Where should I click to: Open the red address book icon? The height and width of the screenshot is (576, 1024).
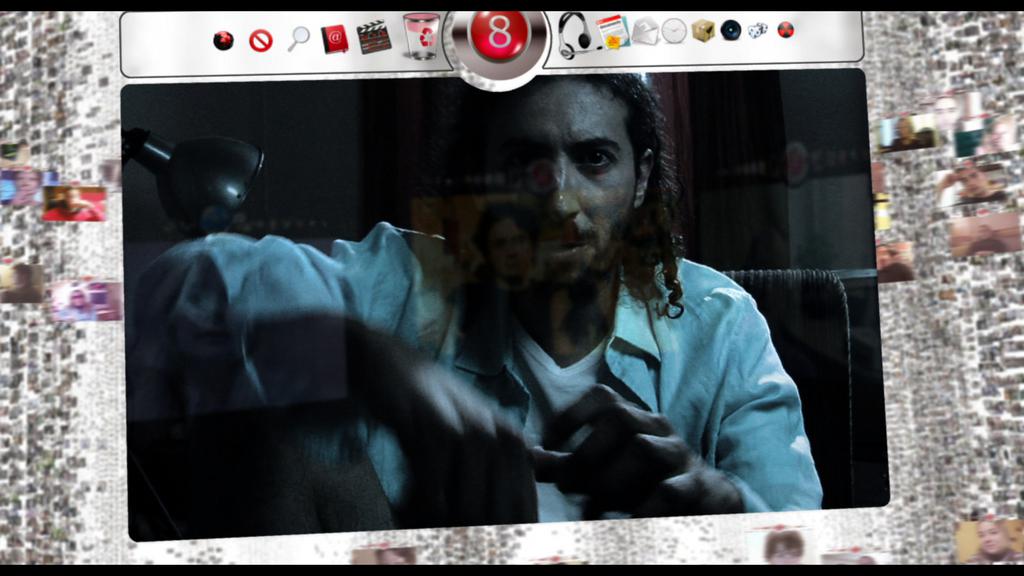coord(334,39)
